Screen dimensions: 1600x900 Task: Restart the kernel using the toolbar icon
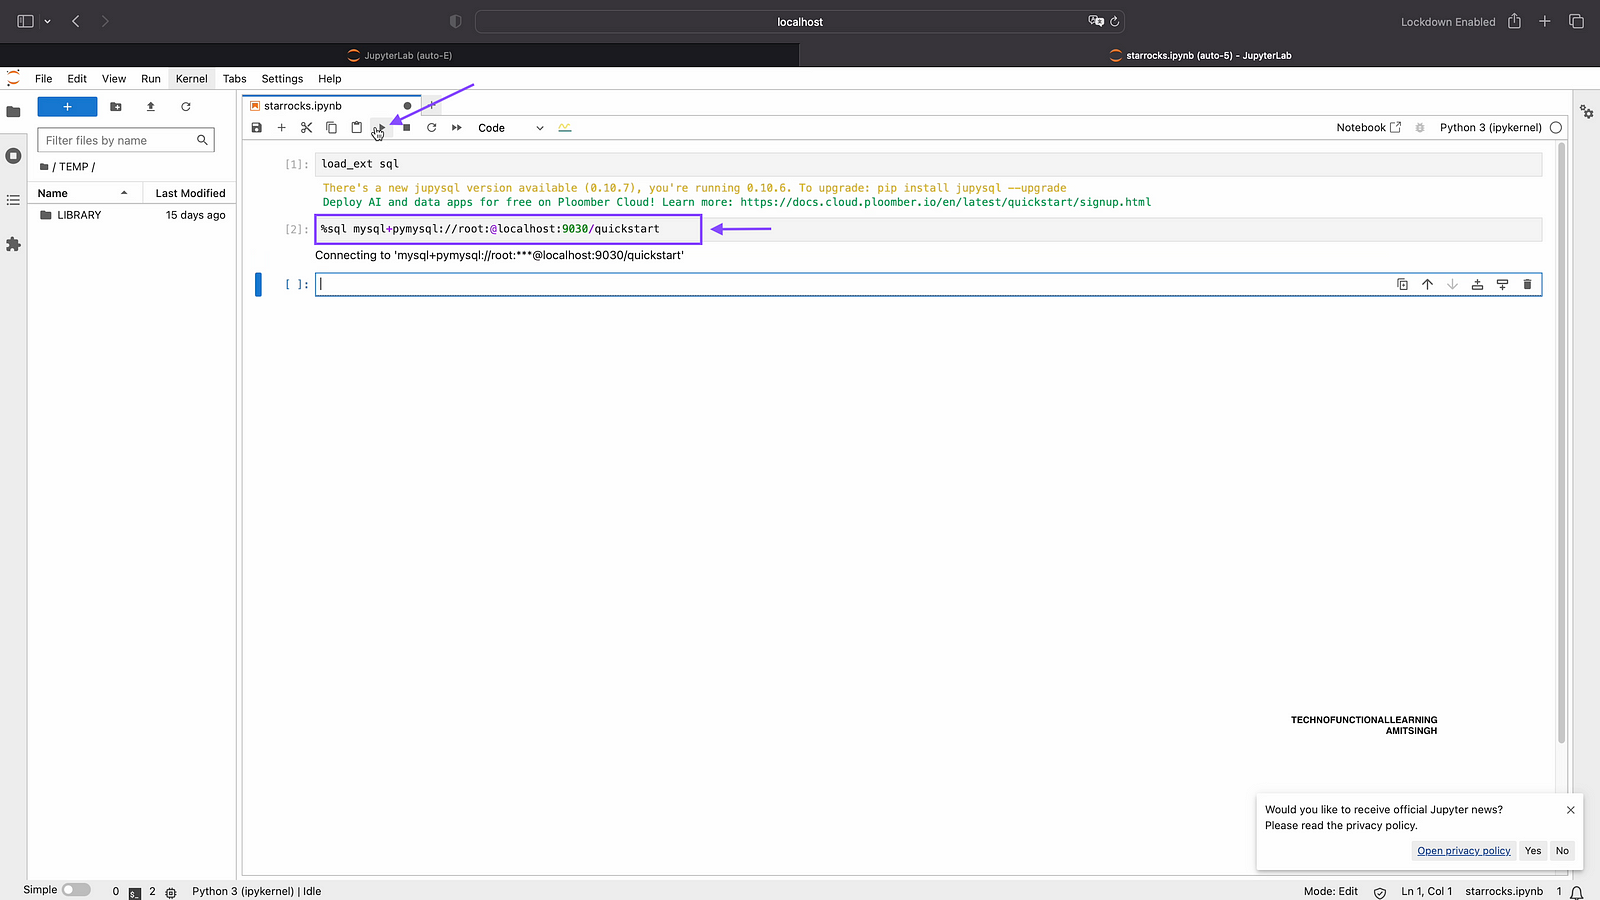(432, 128)
